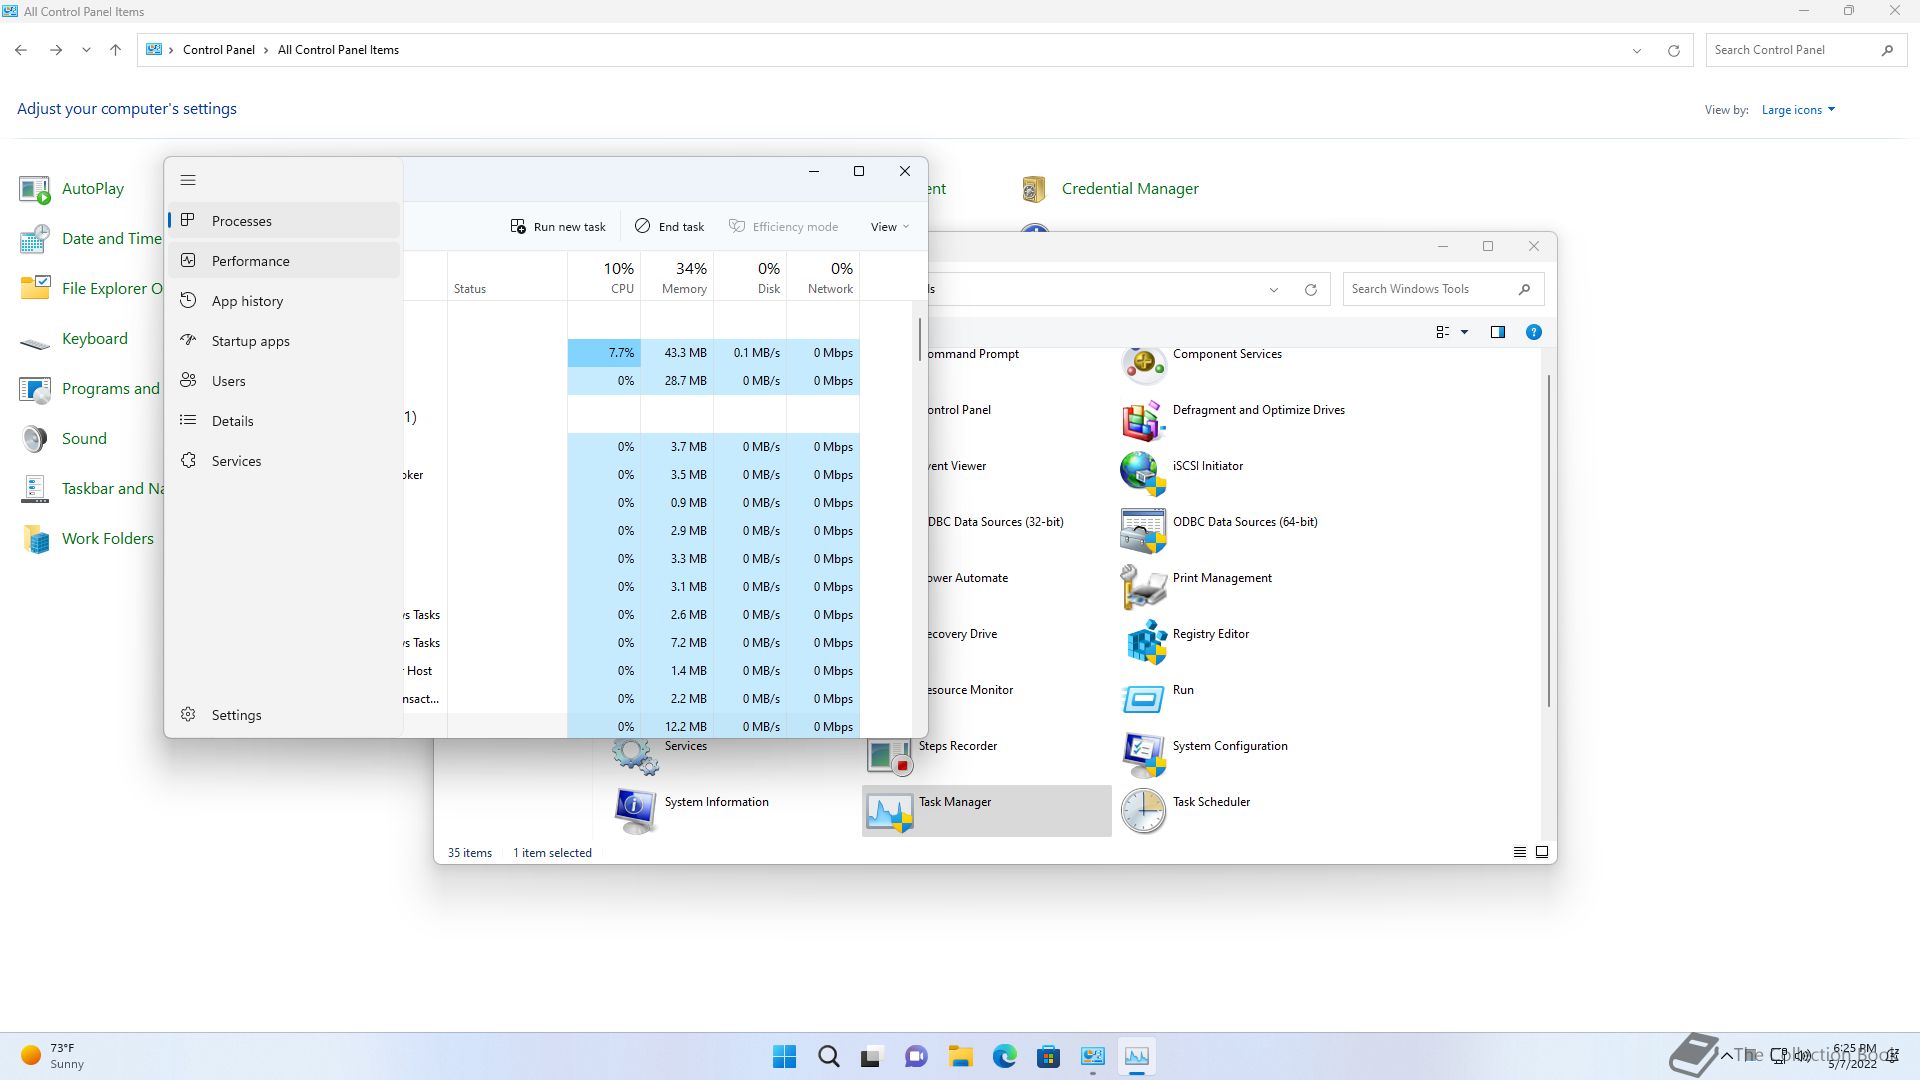This screenshot has width=1920, height=1080.
Task: Open Sound settings in Control Panel
Action: (63, 439)
